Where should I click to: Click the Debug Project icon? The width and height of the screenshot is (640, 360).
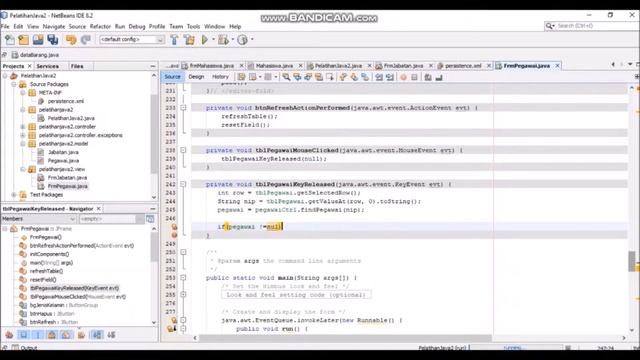[223, 40]
